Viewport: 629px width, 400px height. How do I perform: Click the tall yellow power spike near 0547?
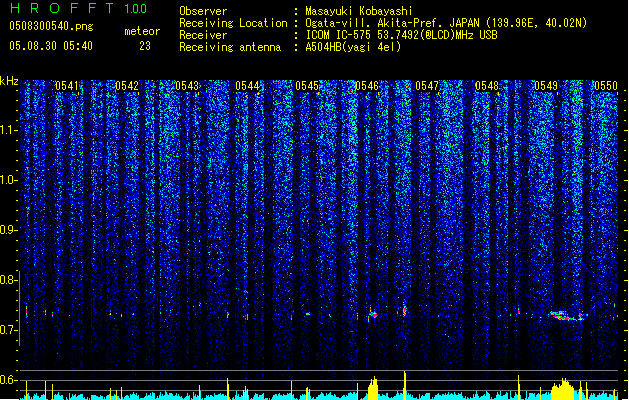[405, 385]
